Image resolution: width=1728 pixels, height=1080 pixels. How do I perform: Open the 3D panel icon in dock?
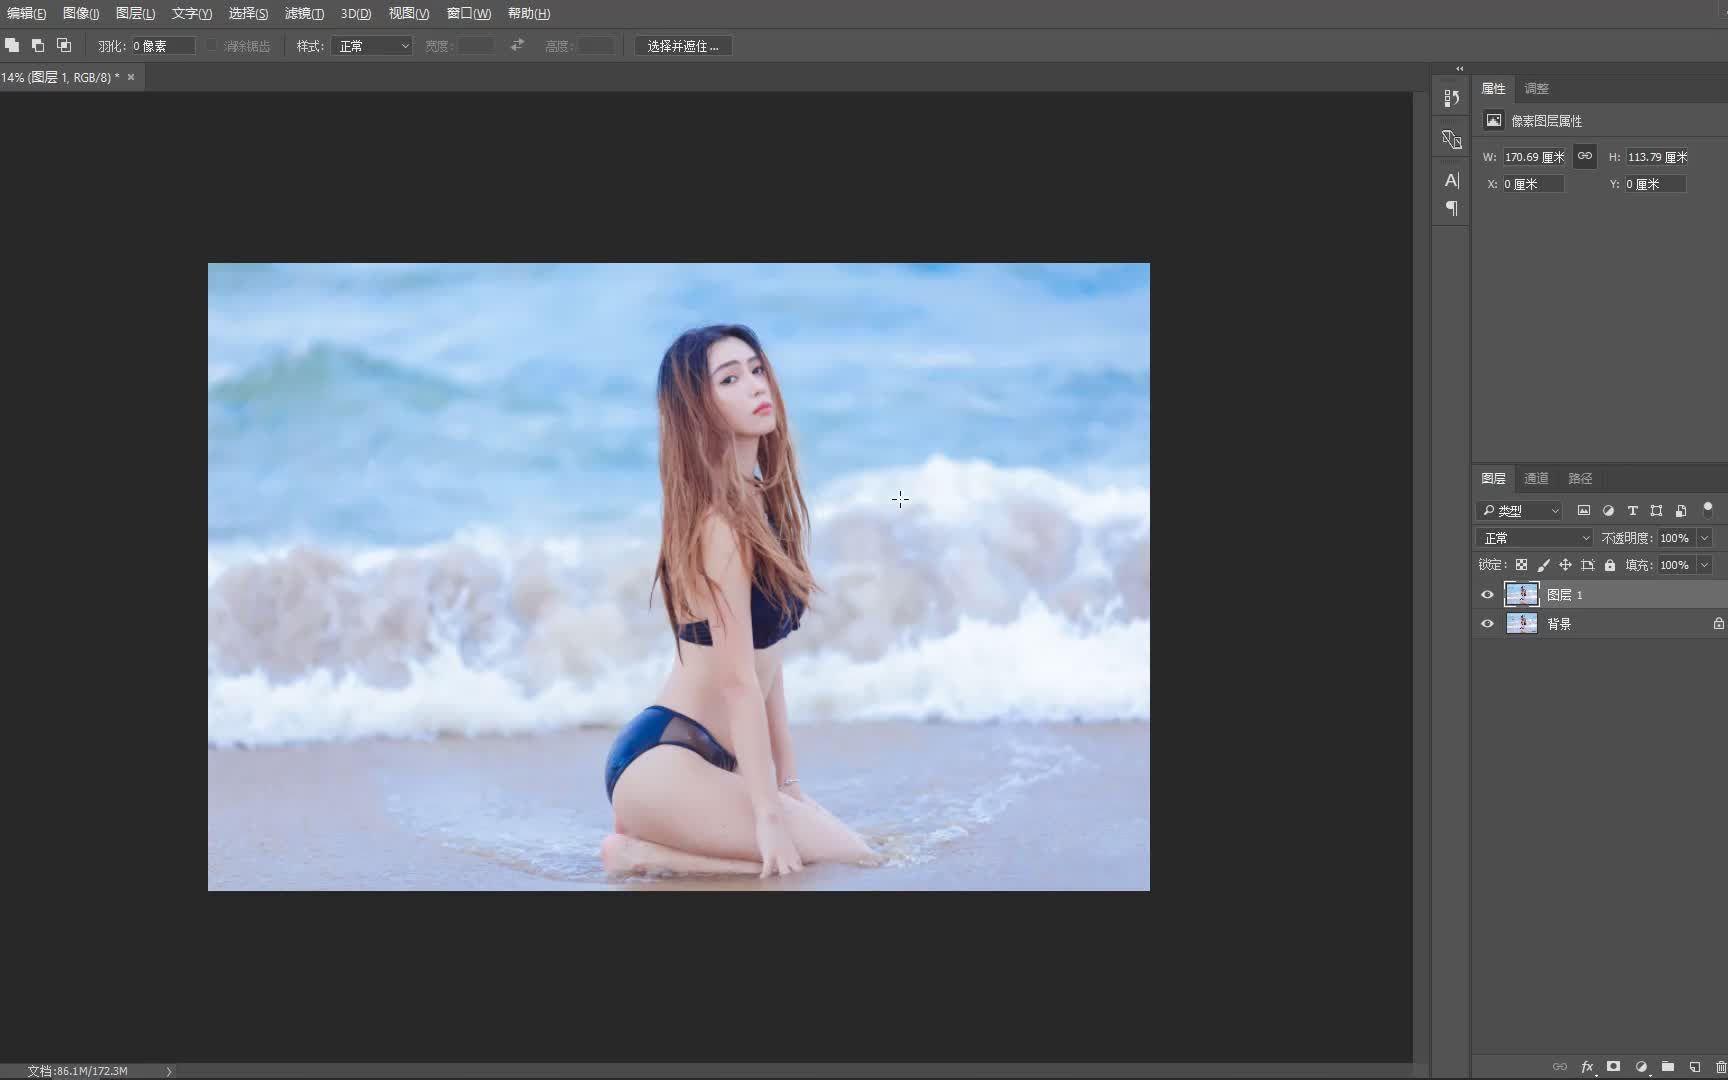coord(1452,139)
